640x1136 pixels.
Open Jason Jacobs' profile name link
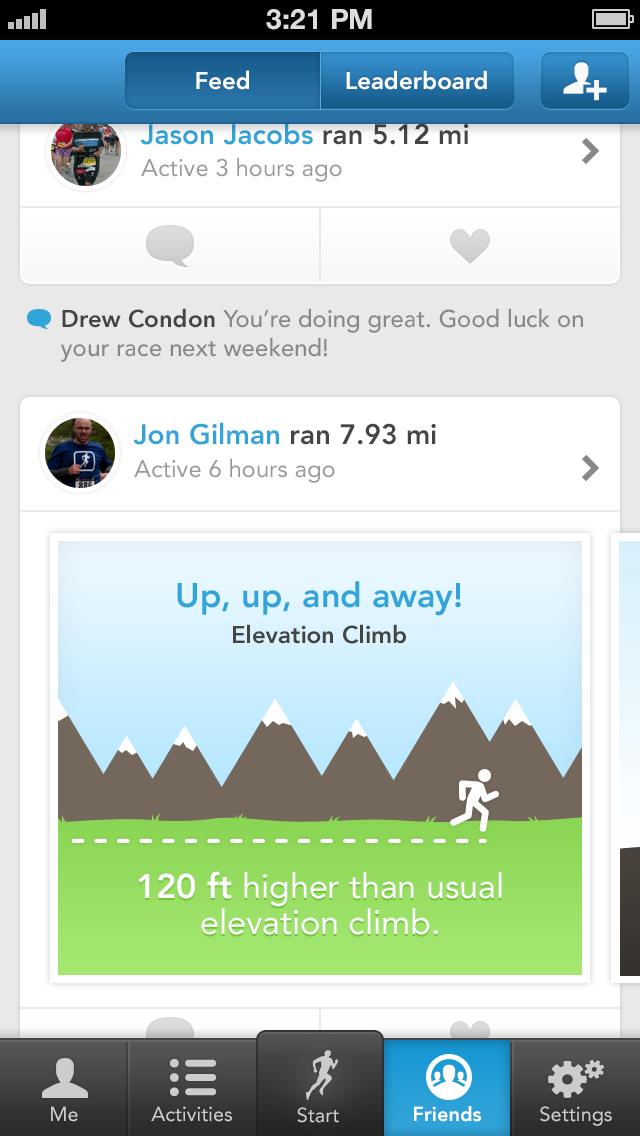pyautogui.click(x=227, y=136)
